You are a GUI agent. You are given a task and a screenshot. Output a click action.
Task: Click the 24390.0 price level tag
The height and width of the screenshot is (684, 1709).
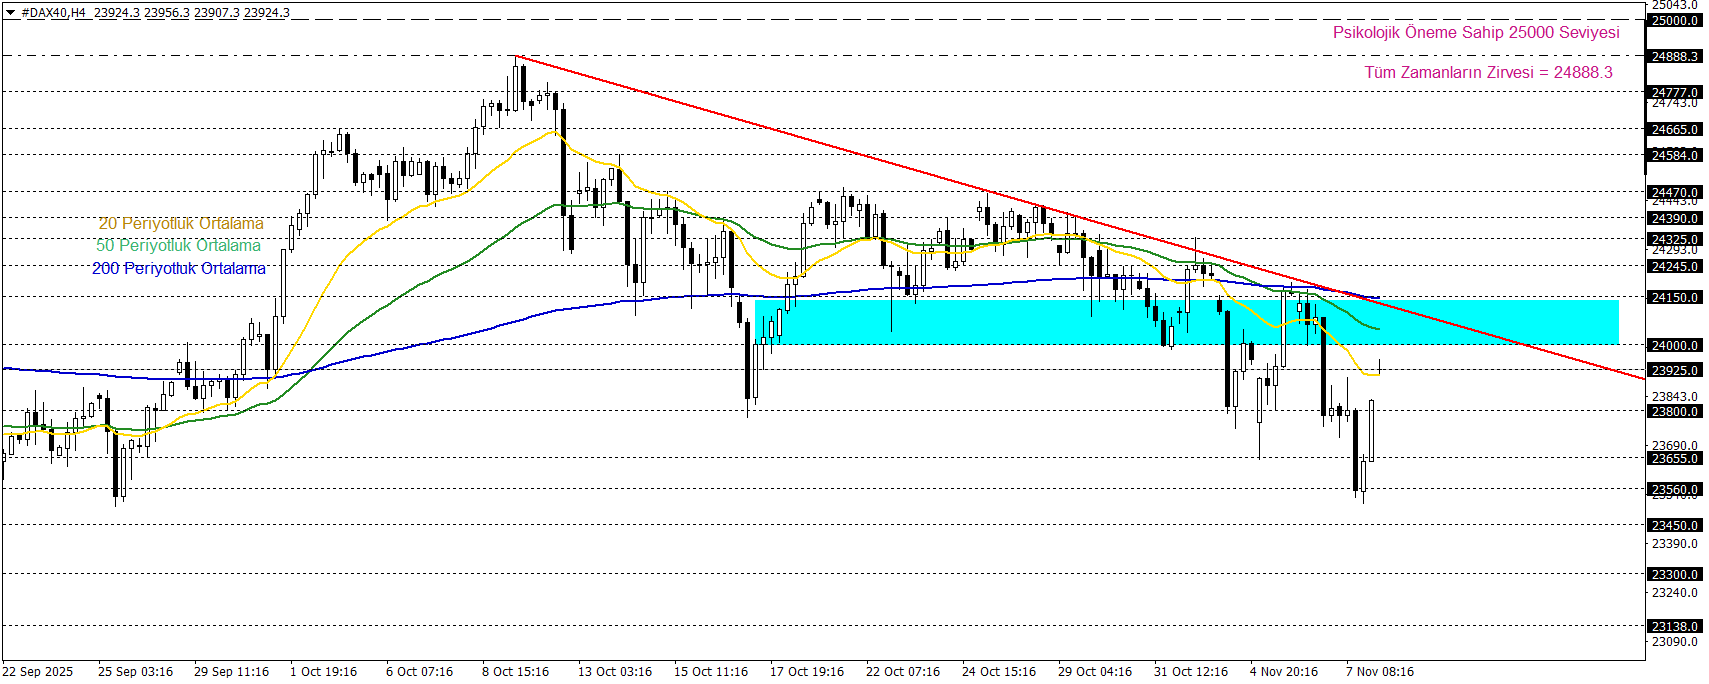click(x=1675, y=218)
